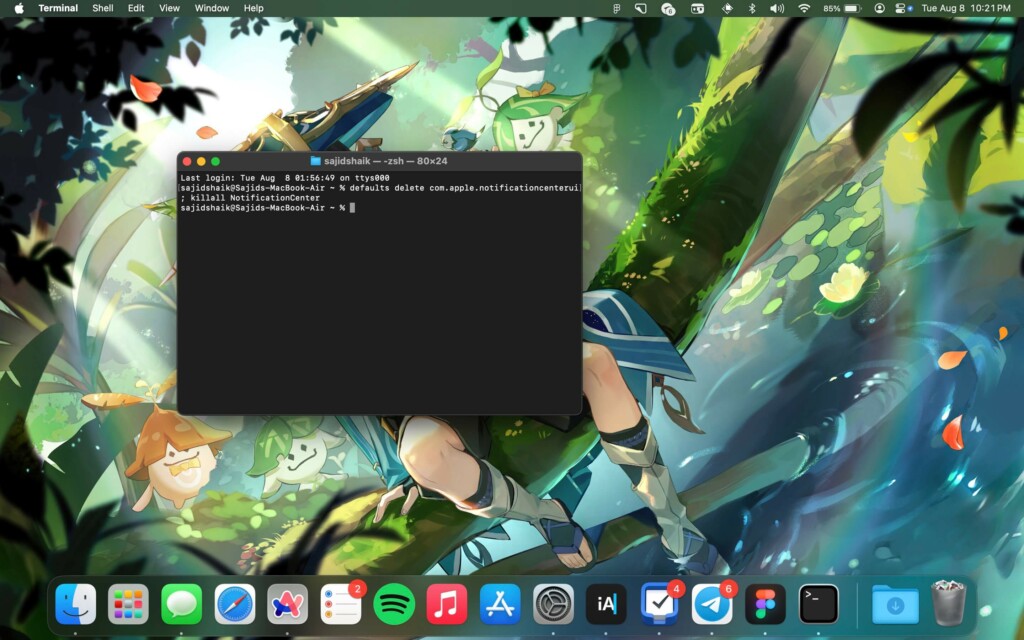Open the Arc browser from the dock
Image resolution: width=1024 pixels, height=640 pixels.
(288, 604)
